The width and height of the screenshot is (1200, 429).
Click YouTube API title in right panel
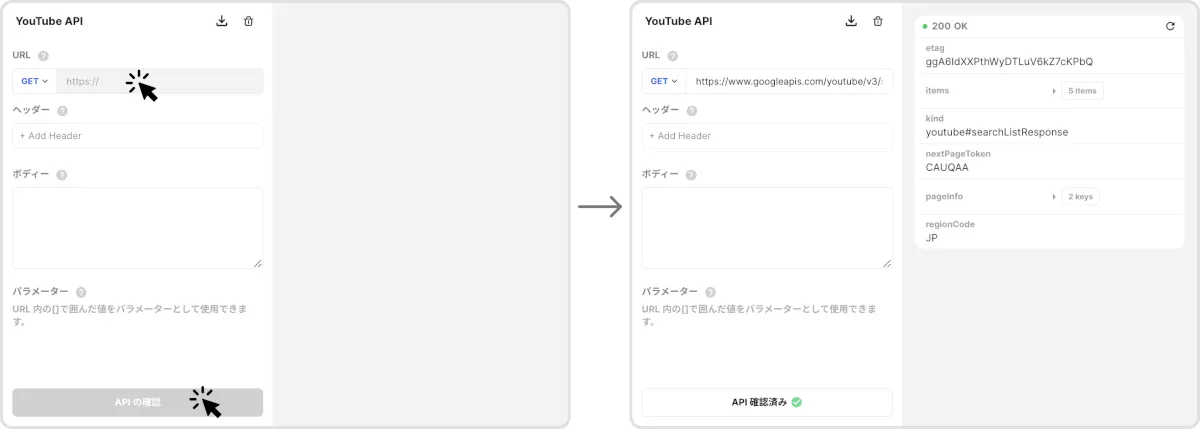(678, 21)
